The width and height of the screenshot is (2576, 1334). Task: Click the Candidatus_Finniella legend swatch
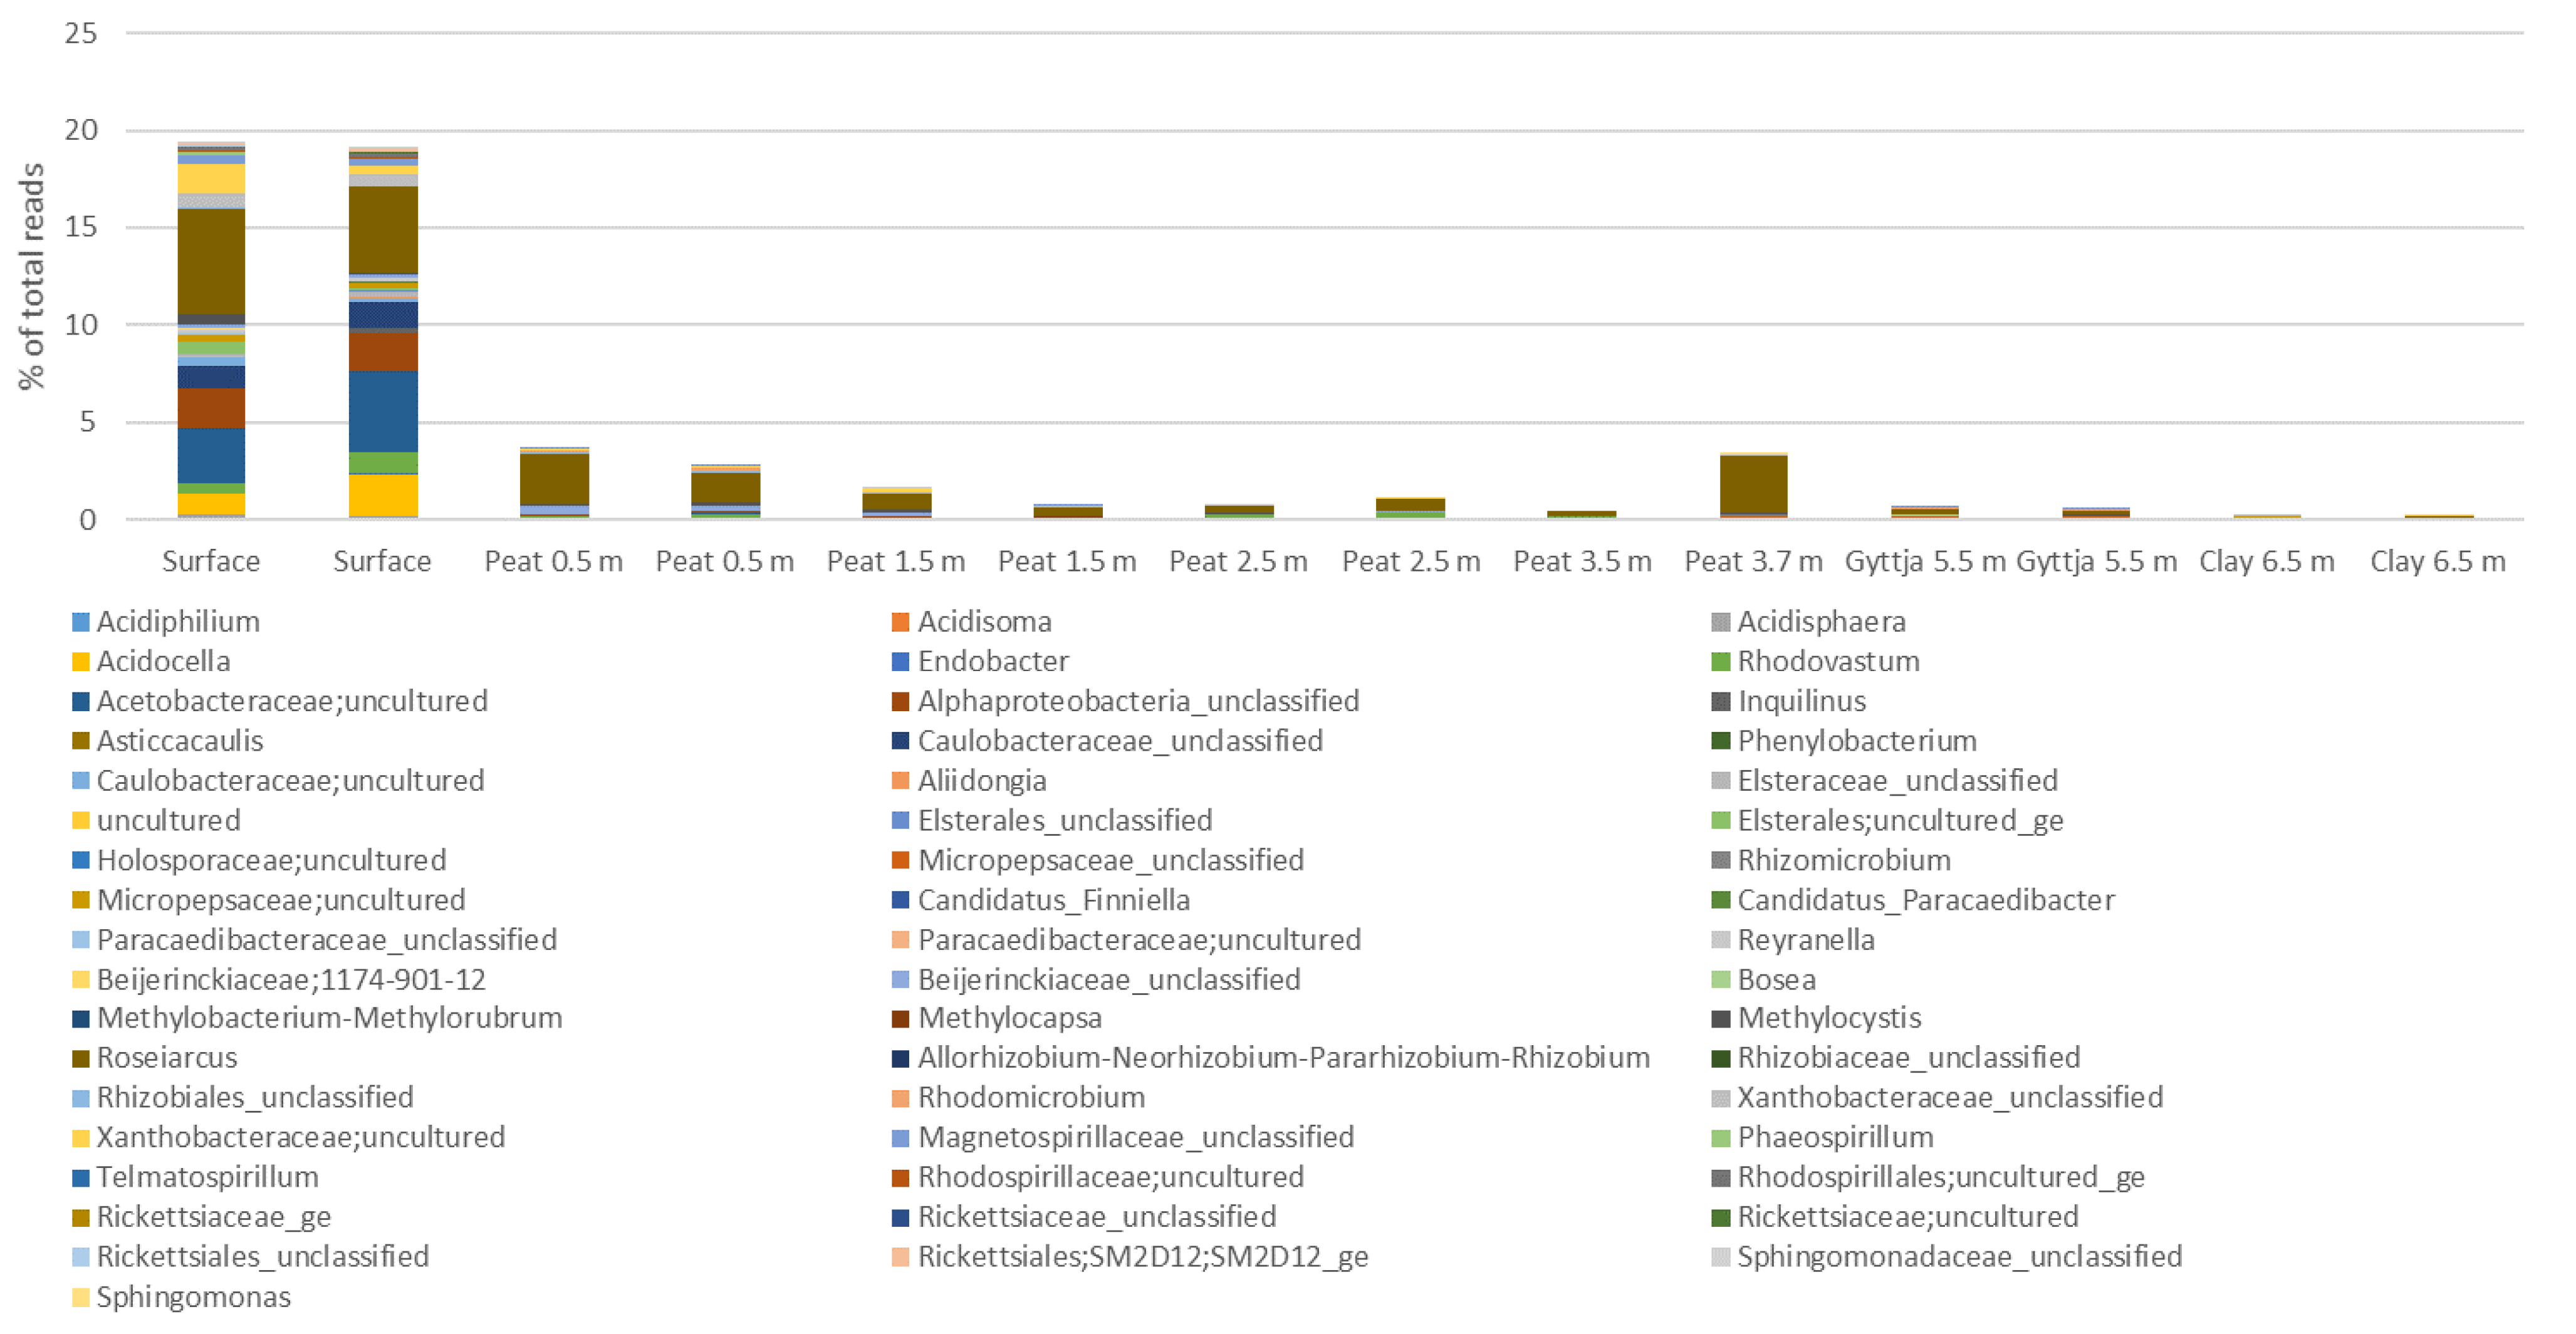coord(900,900)
